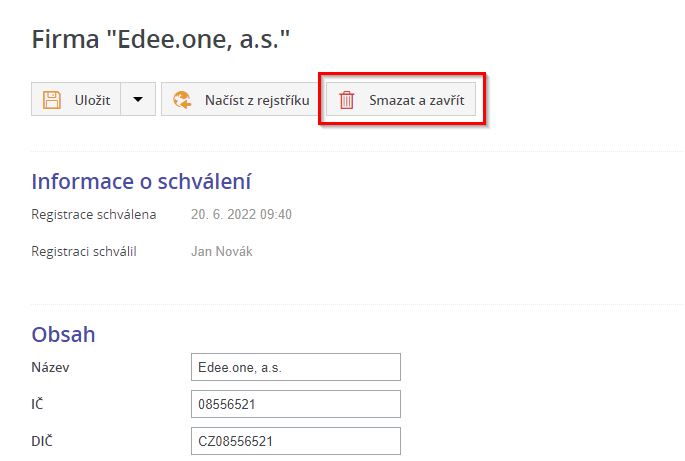Click the Název field label
The width and height of the screenshot is (685, 461).
click(50, 367)
